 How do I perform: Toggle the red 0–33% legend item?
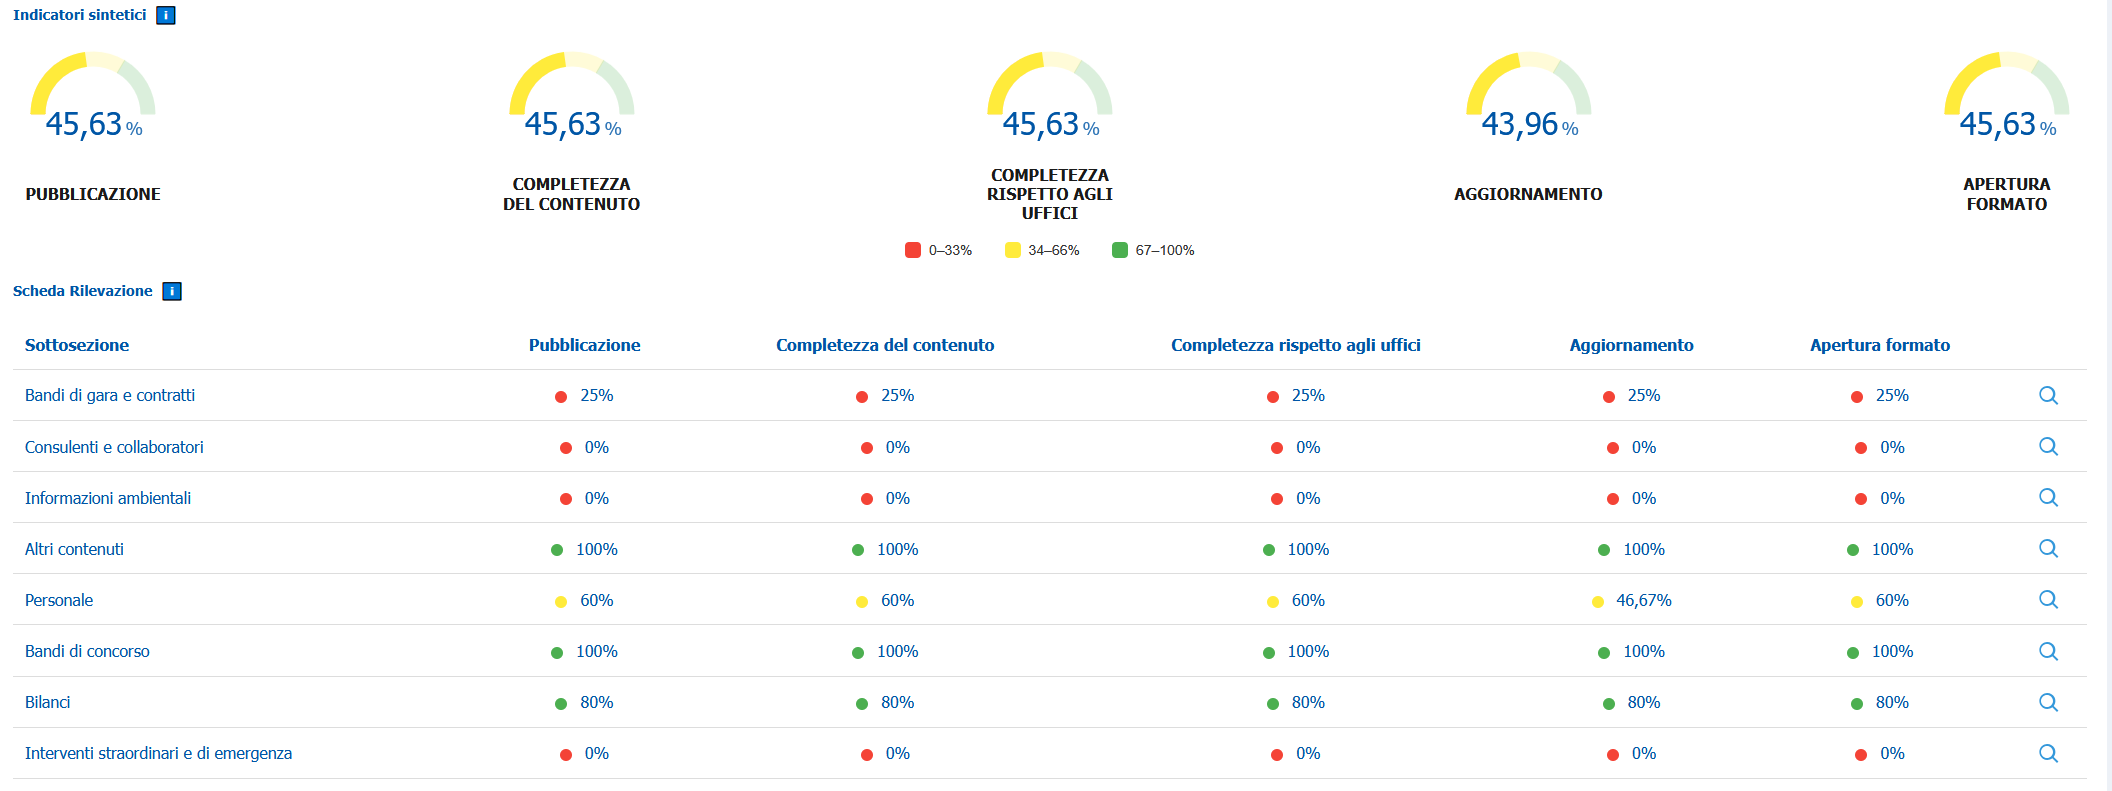(x=938, y=250)
